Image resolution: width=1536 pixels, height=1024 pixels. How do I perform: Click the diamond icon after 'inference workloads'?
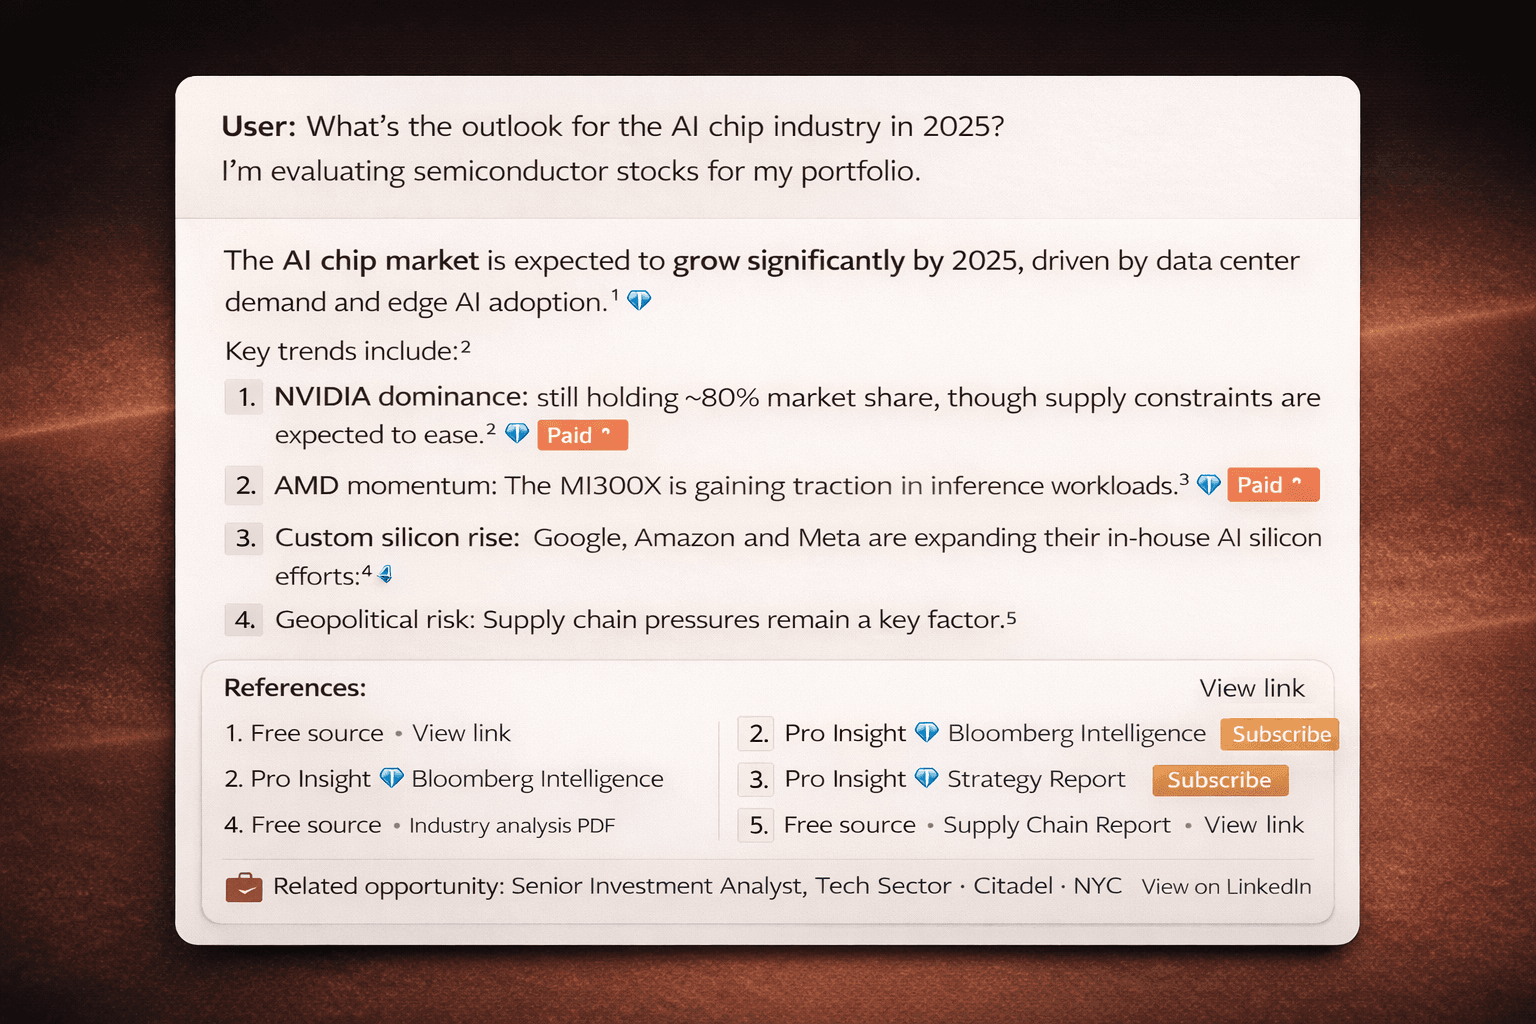pyautogui.click(x=1209, y=485)
